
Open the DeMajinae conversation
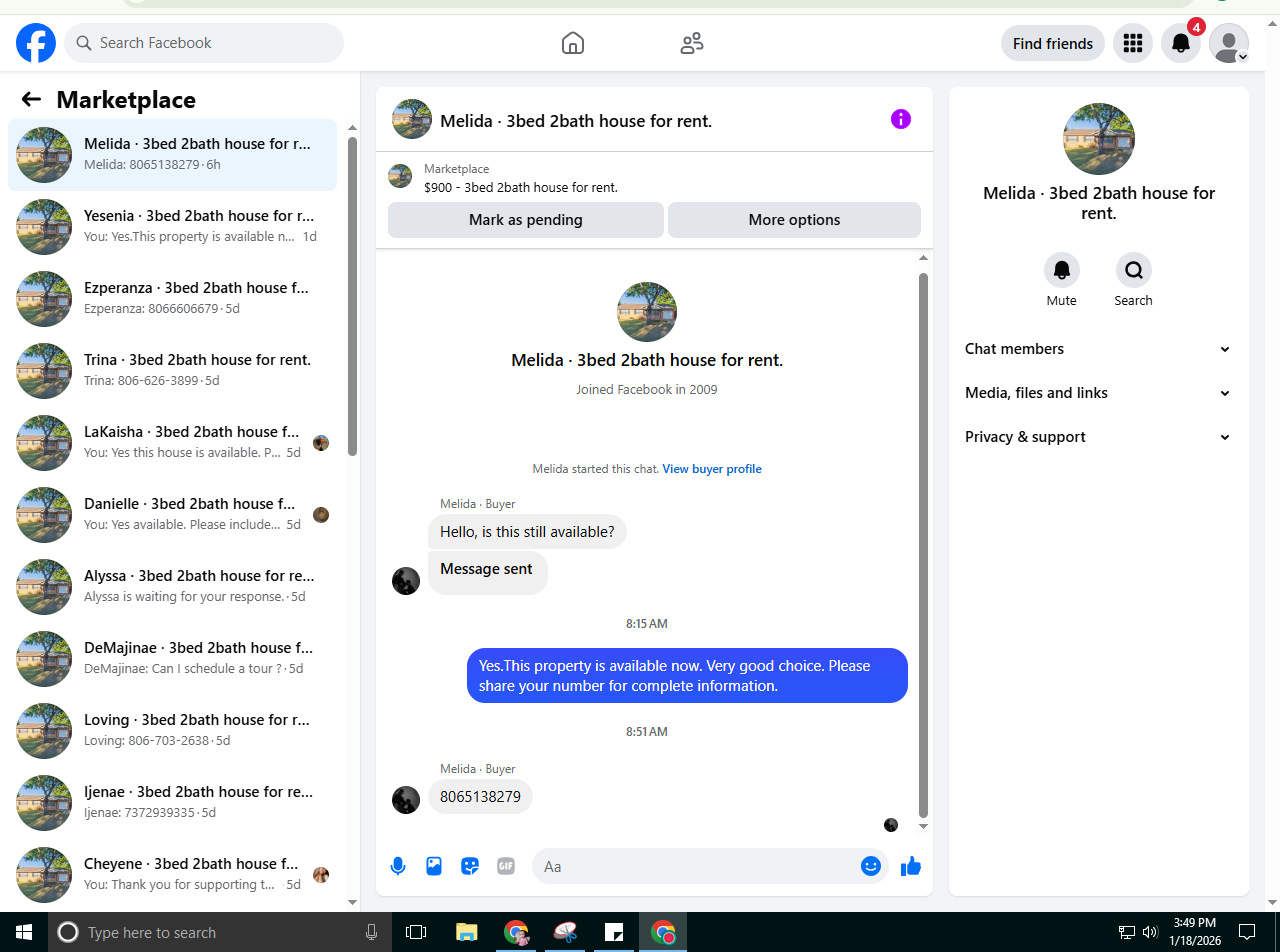coord(172,659)
